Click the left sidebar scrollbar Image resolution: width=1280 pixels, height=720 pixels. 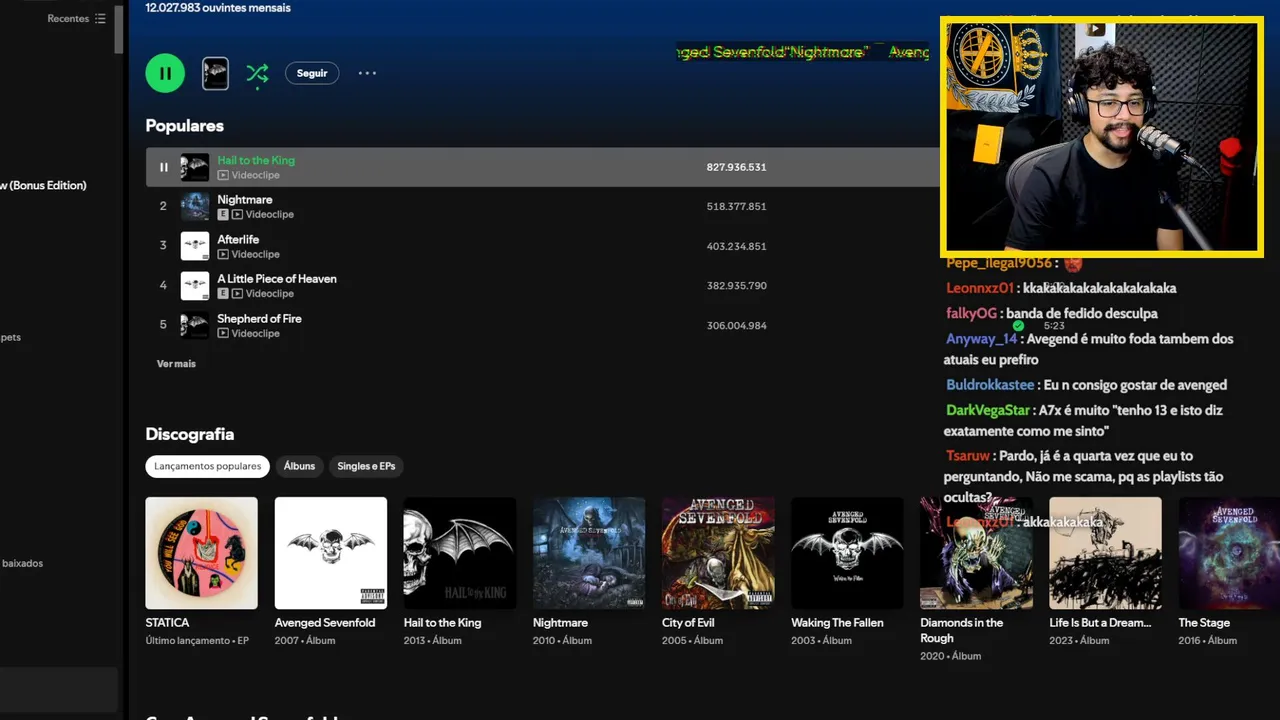[119, 28]
